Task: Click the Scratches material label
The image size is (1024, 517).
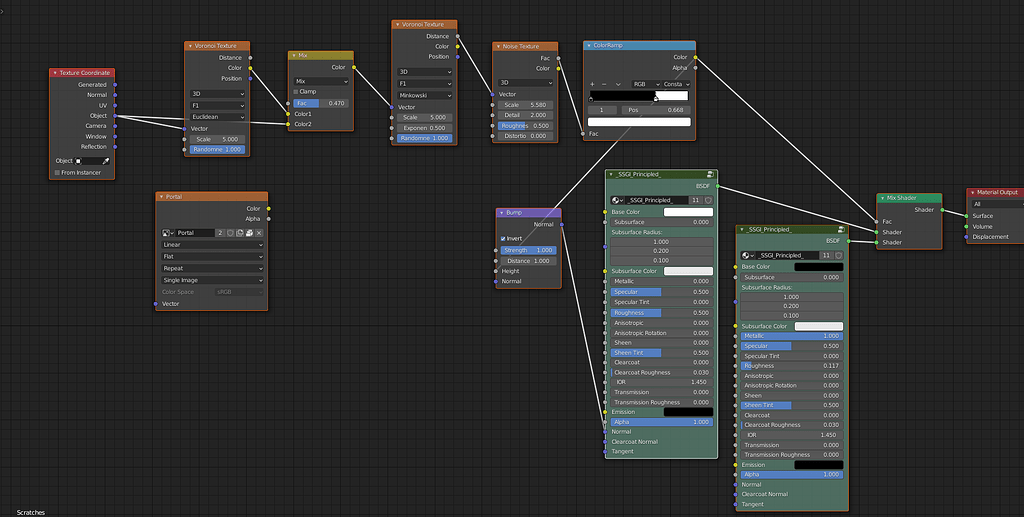Action: coord(31,512)
